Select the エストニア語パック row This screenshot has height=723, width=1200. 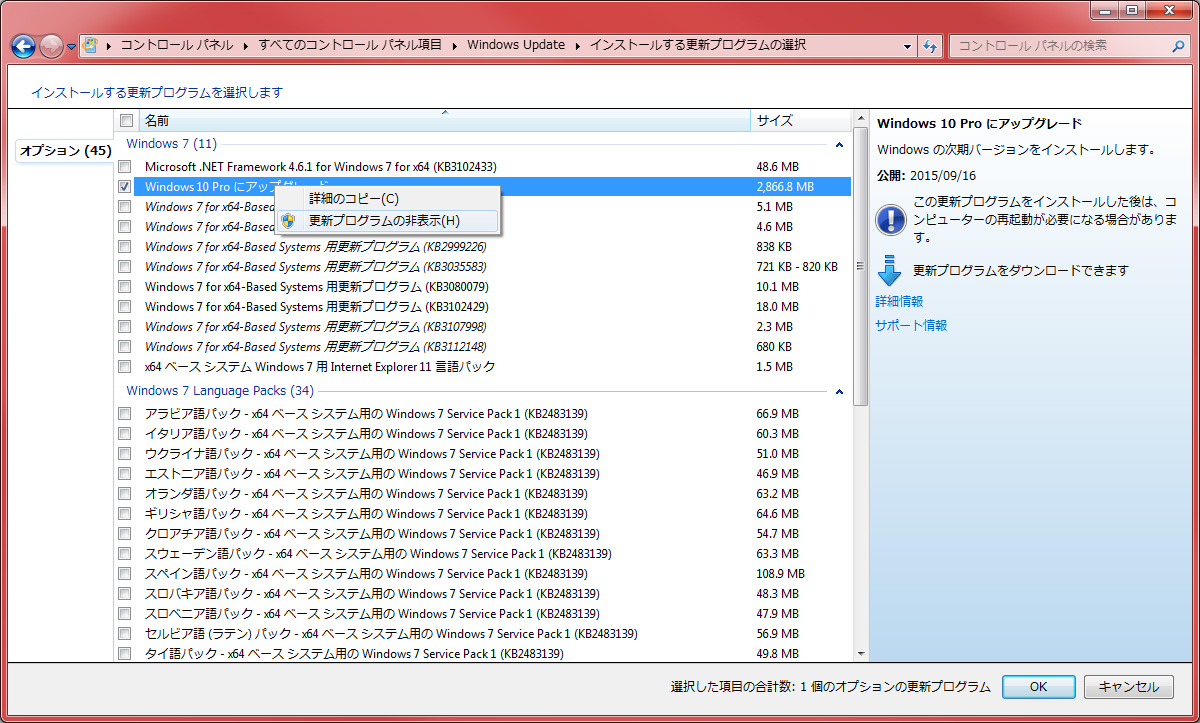tap(484, 474)
